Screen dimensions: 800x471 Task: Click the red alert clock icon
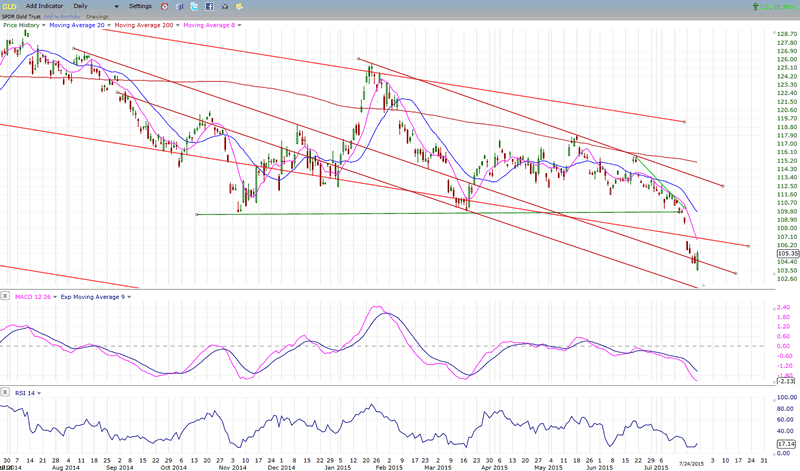(164, 6)
